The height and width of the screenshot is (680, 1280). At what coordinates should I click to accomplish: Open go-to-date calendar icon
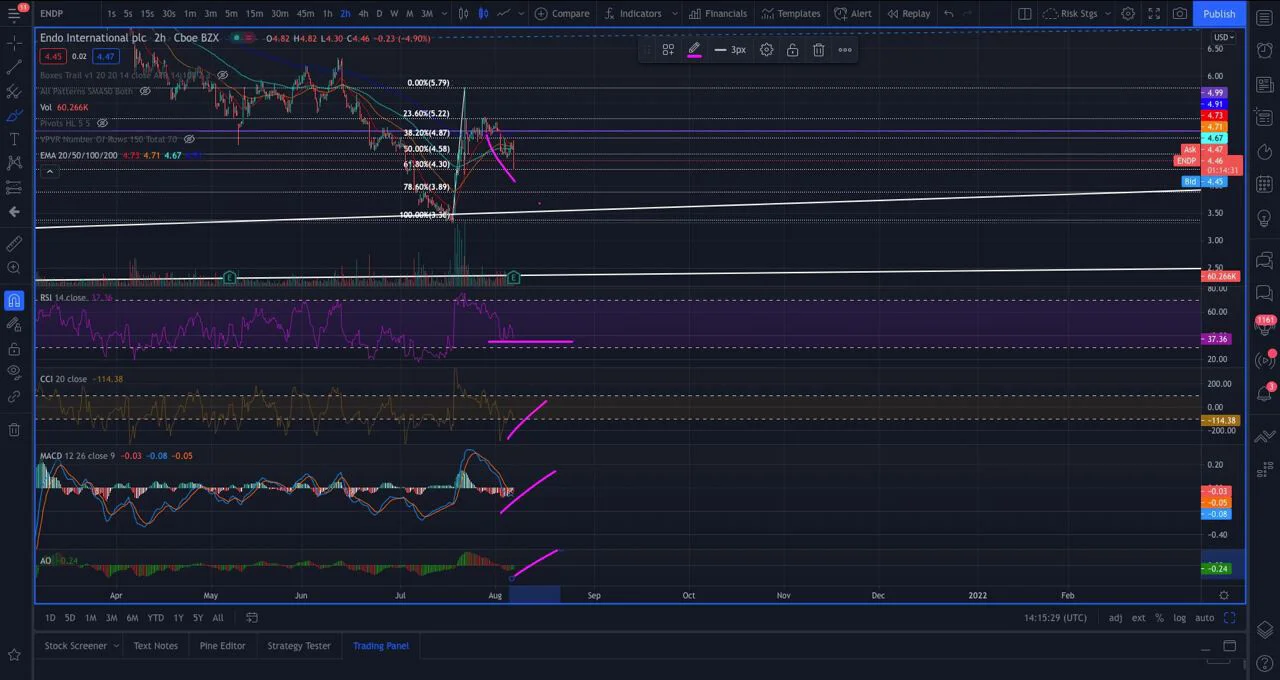[x=252, y=618]
